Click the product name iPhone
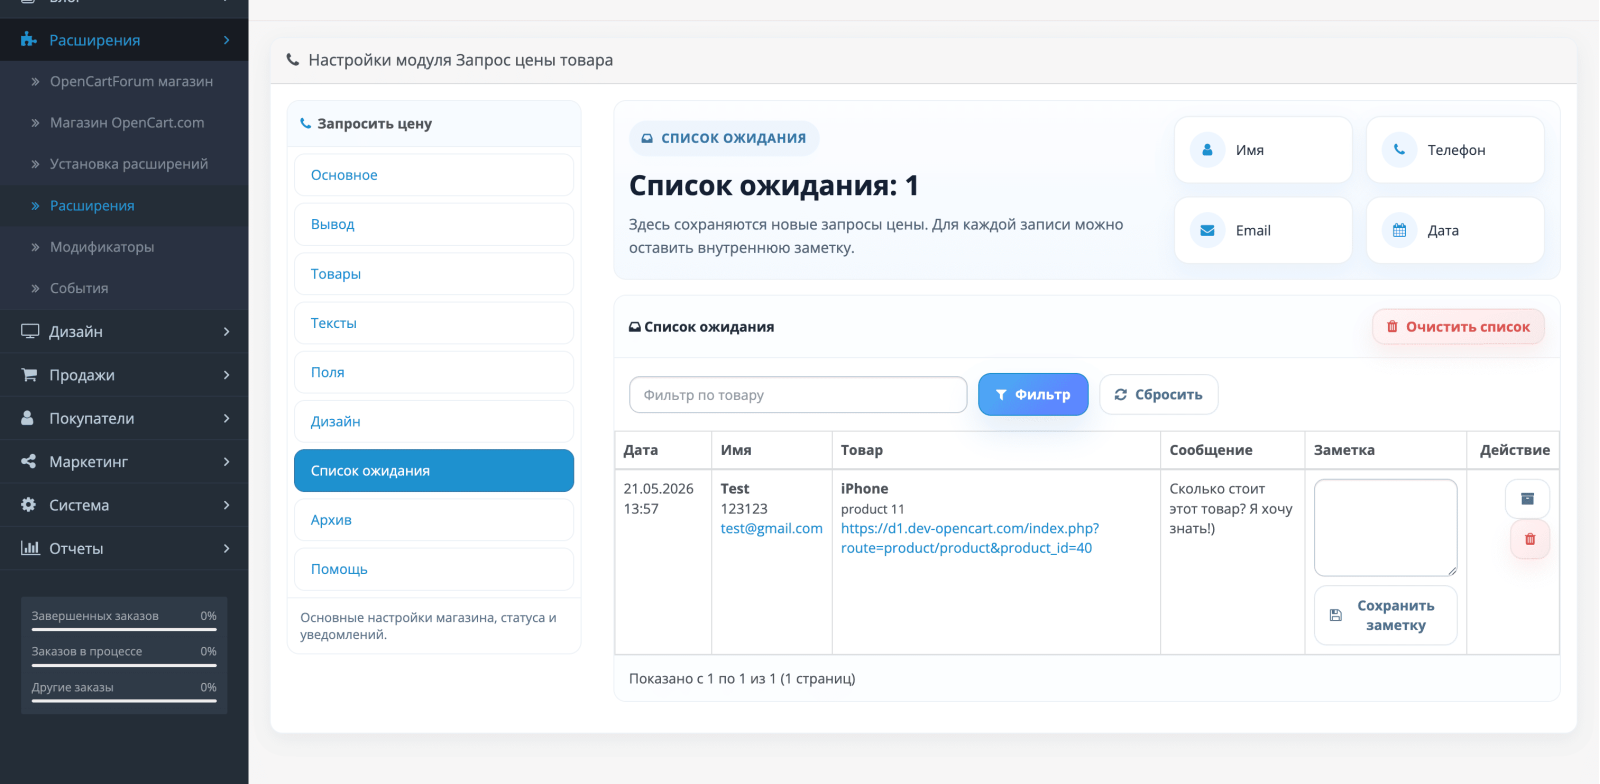This screenshot has width=1600, height=784. tap(864, 489)
